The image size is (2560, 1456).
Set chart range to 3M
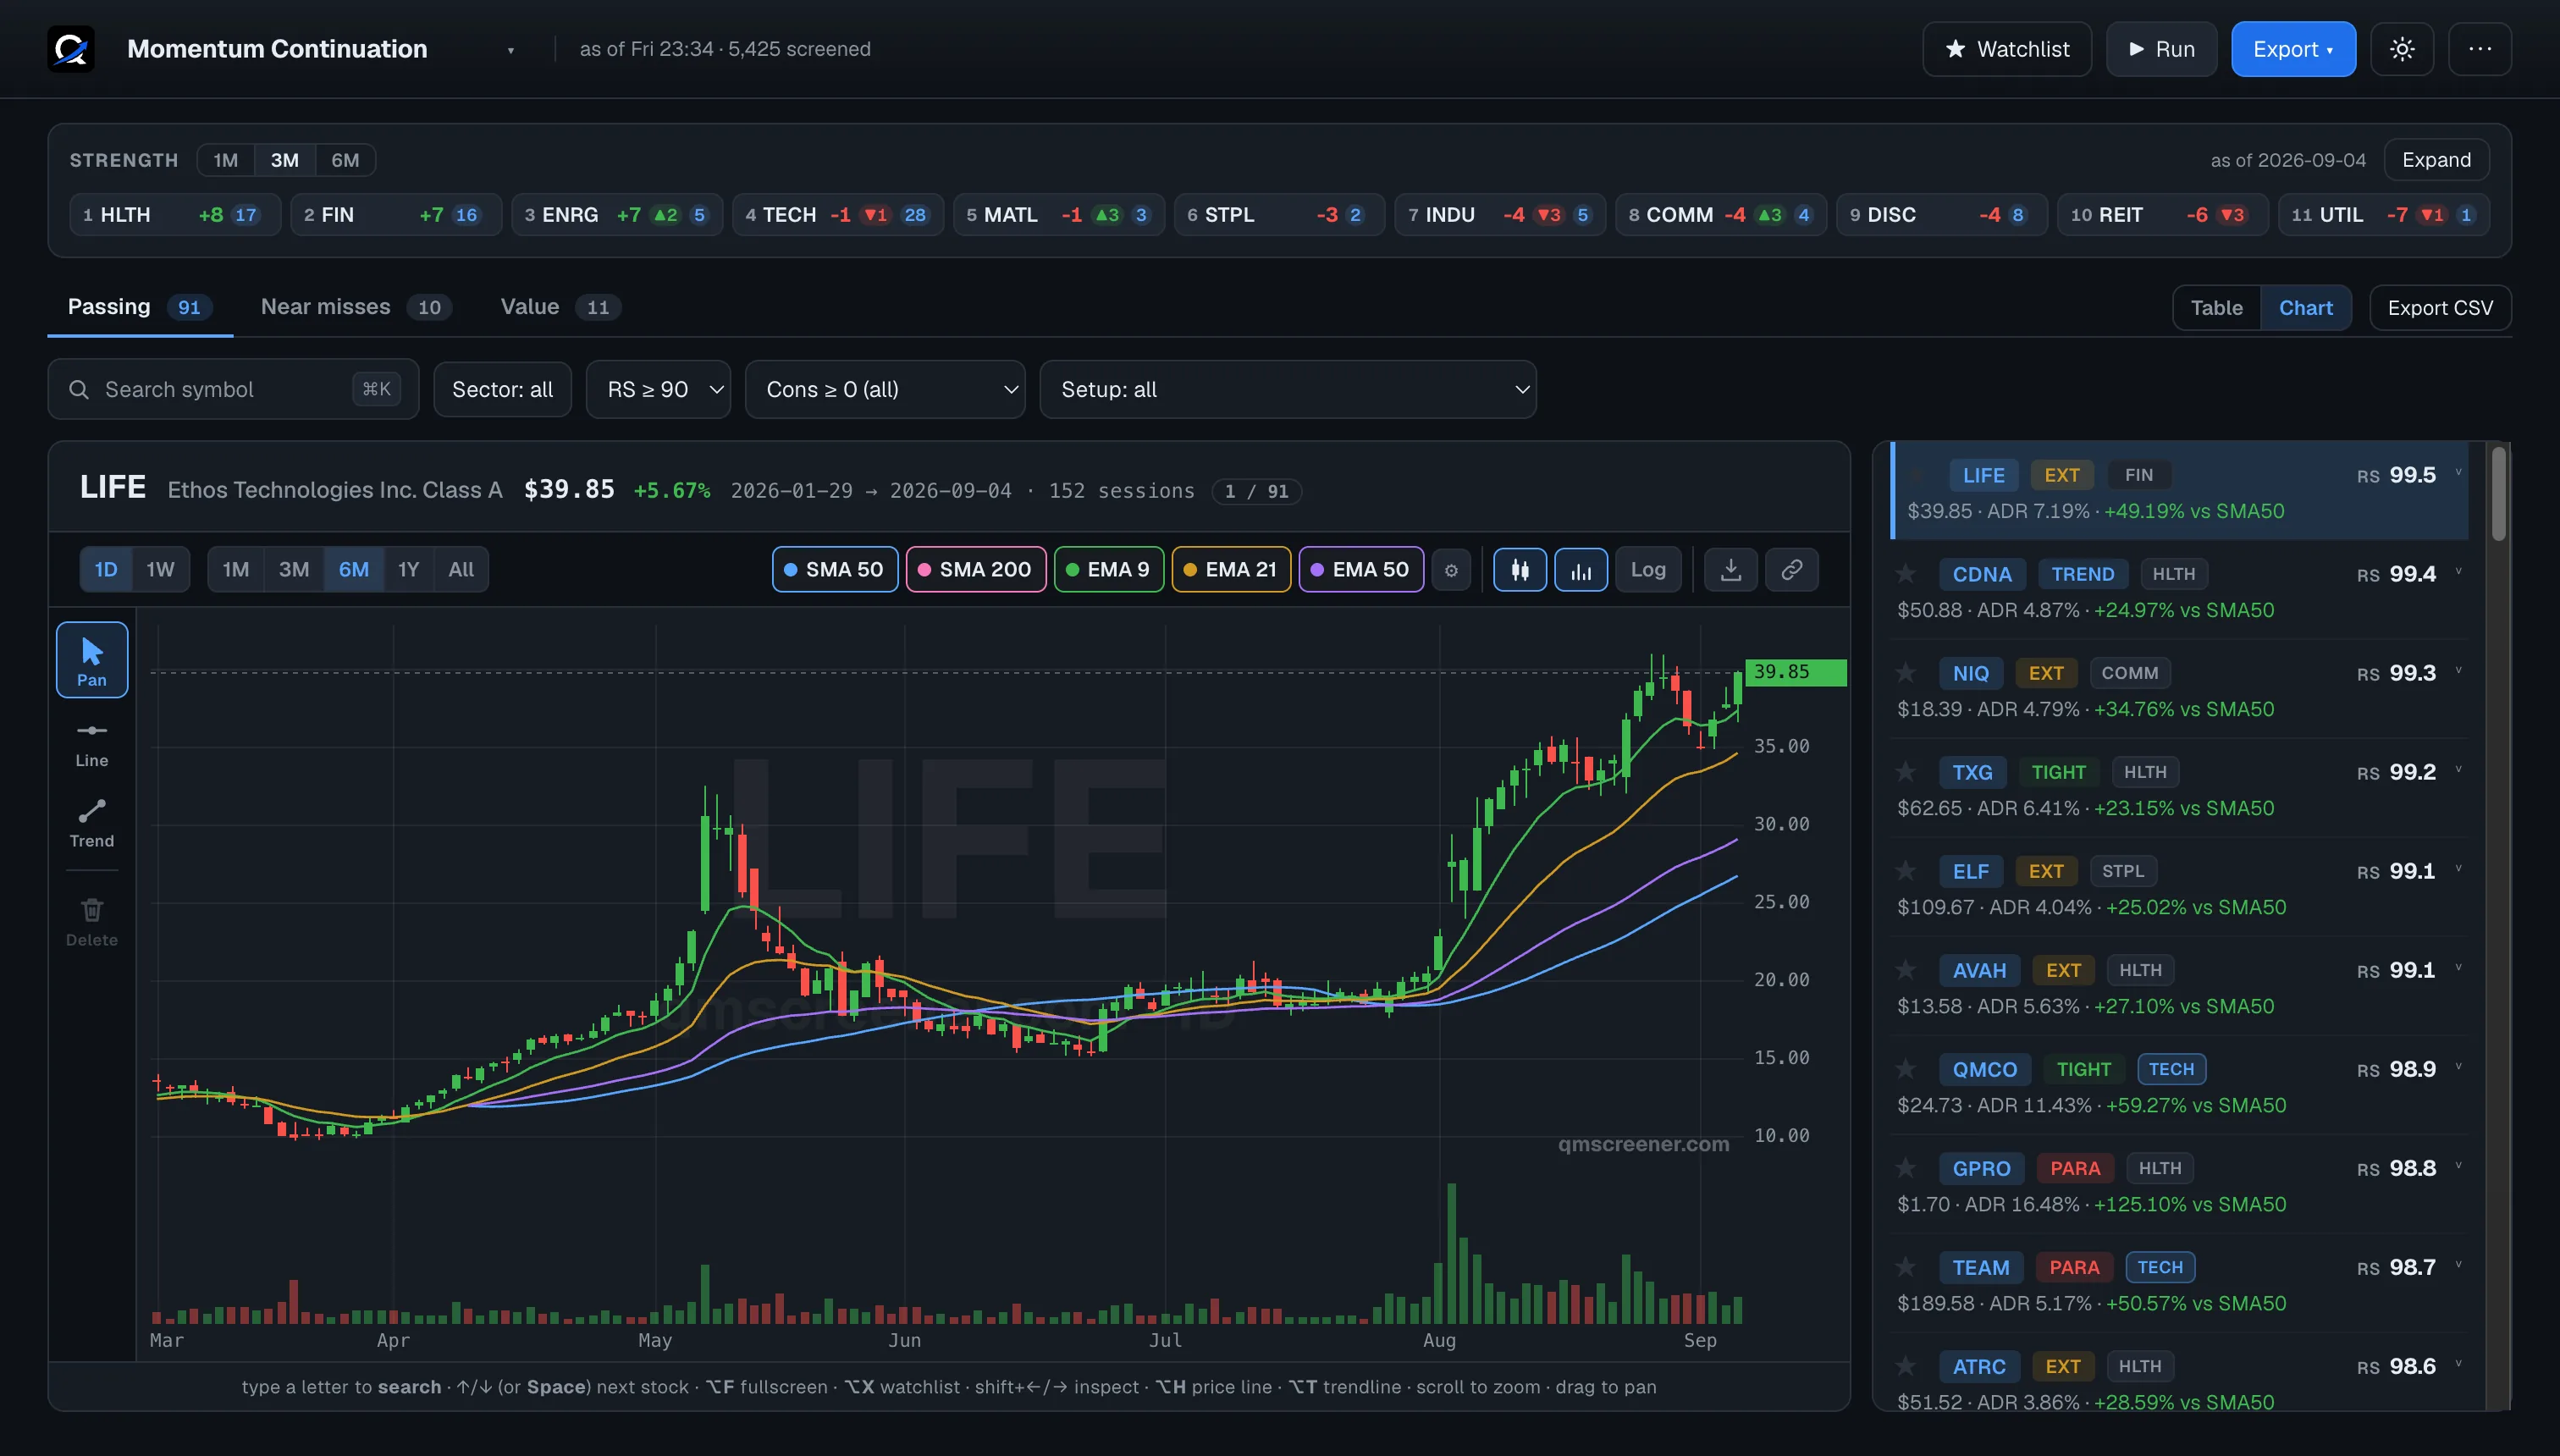(x=294, y=570)
